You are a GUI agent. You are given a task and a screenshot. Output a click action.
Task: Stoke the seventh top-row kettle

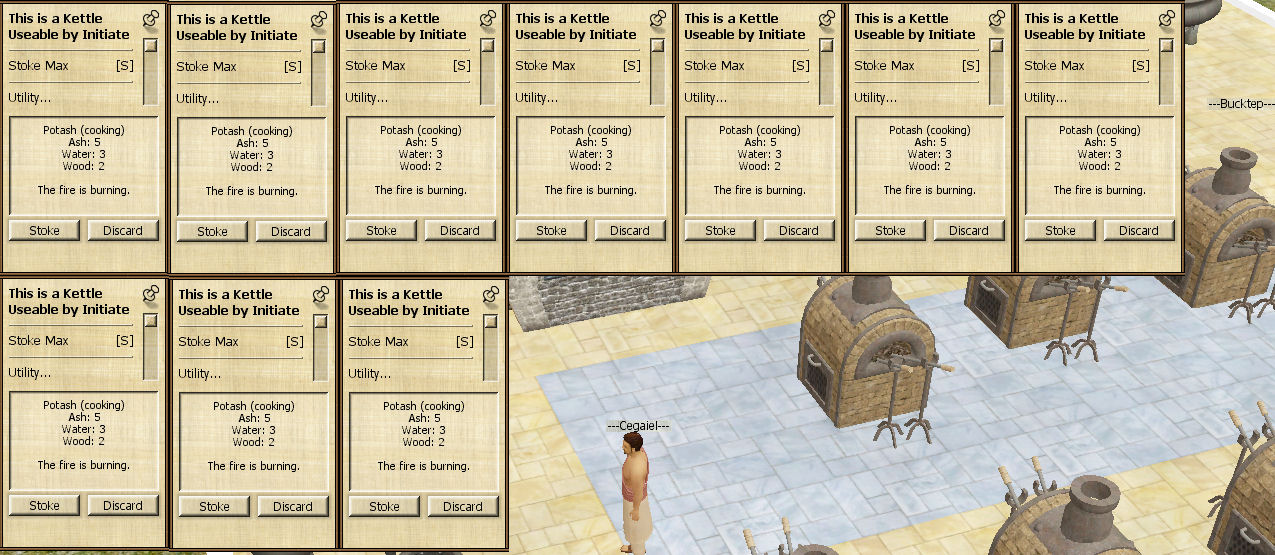click(1060, 230)
